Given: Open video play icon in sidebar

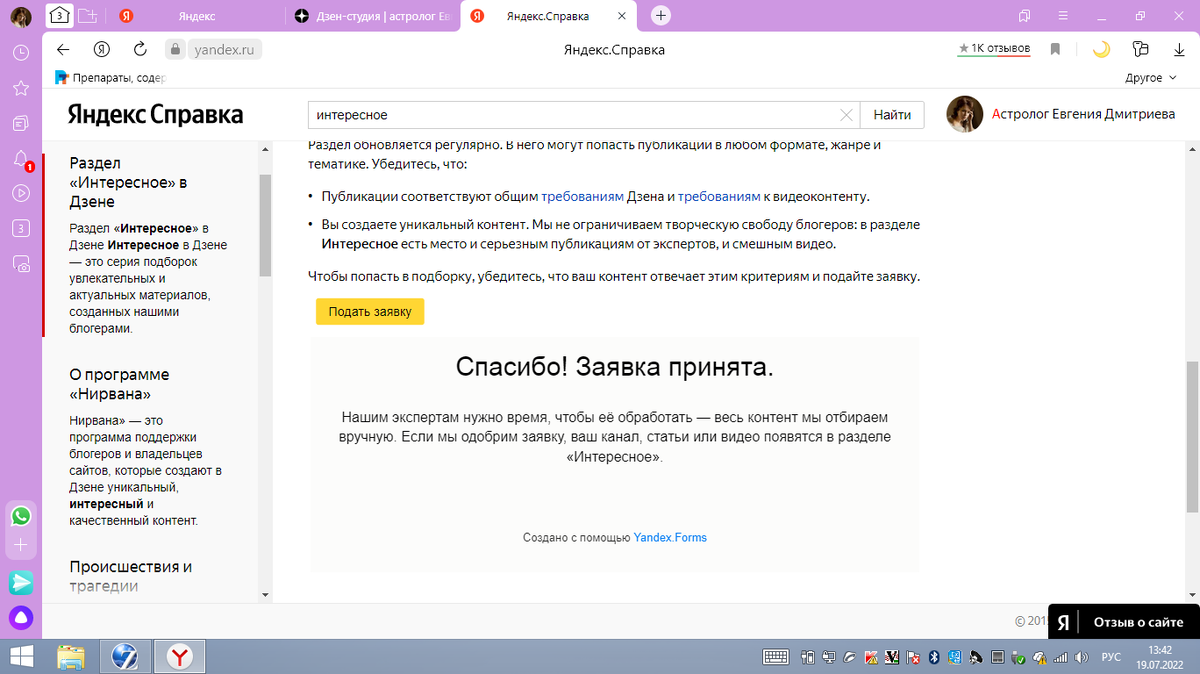Looking at the screenshot, I should click(x=20, y=193).
